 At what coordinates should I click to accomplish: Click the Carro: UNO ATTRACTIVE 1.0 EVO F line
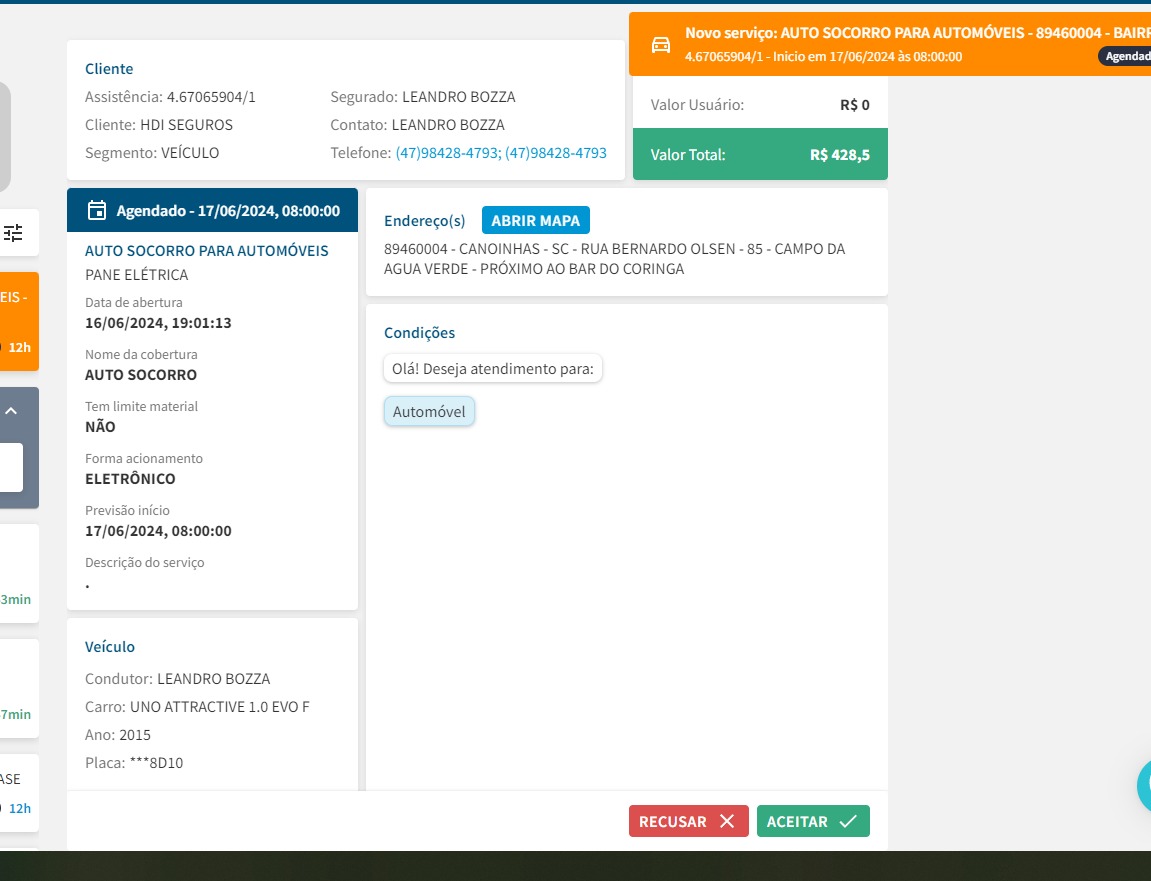[197, 706]
